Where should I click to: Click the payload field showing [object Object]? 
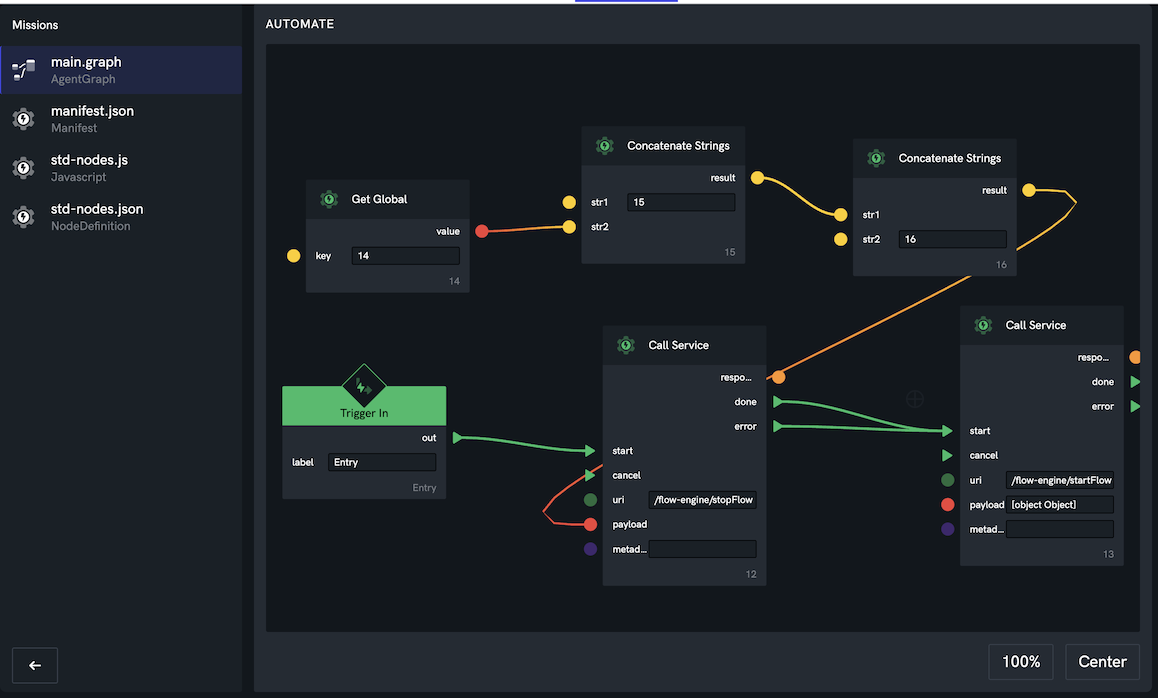click(1060, 504)
